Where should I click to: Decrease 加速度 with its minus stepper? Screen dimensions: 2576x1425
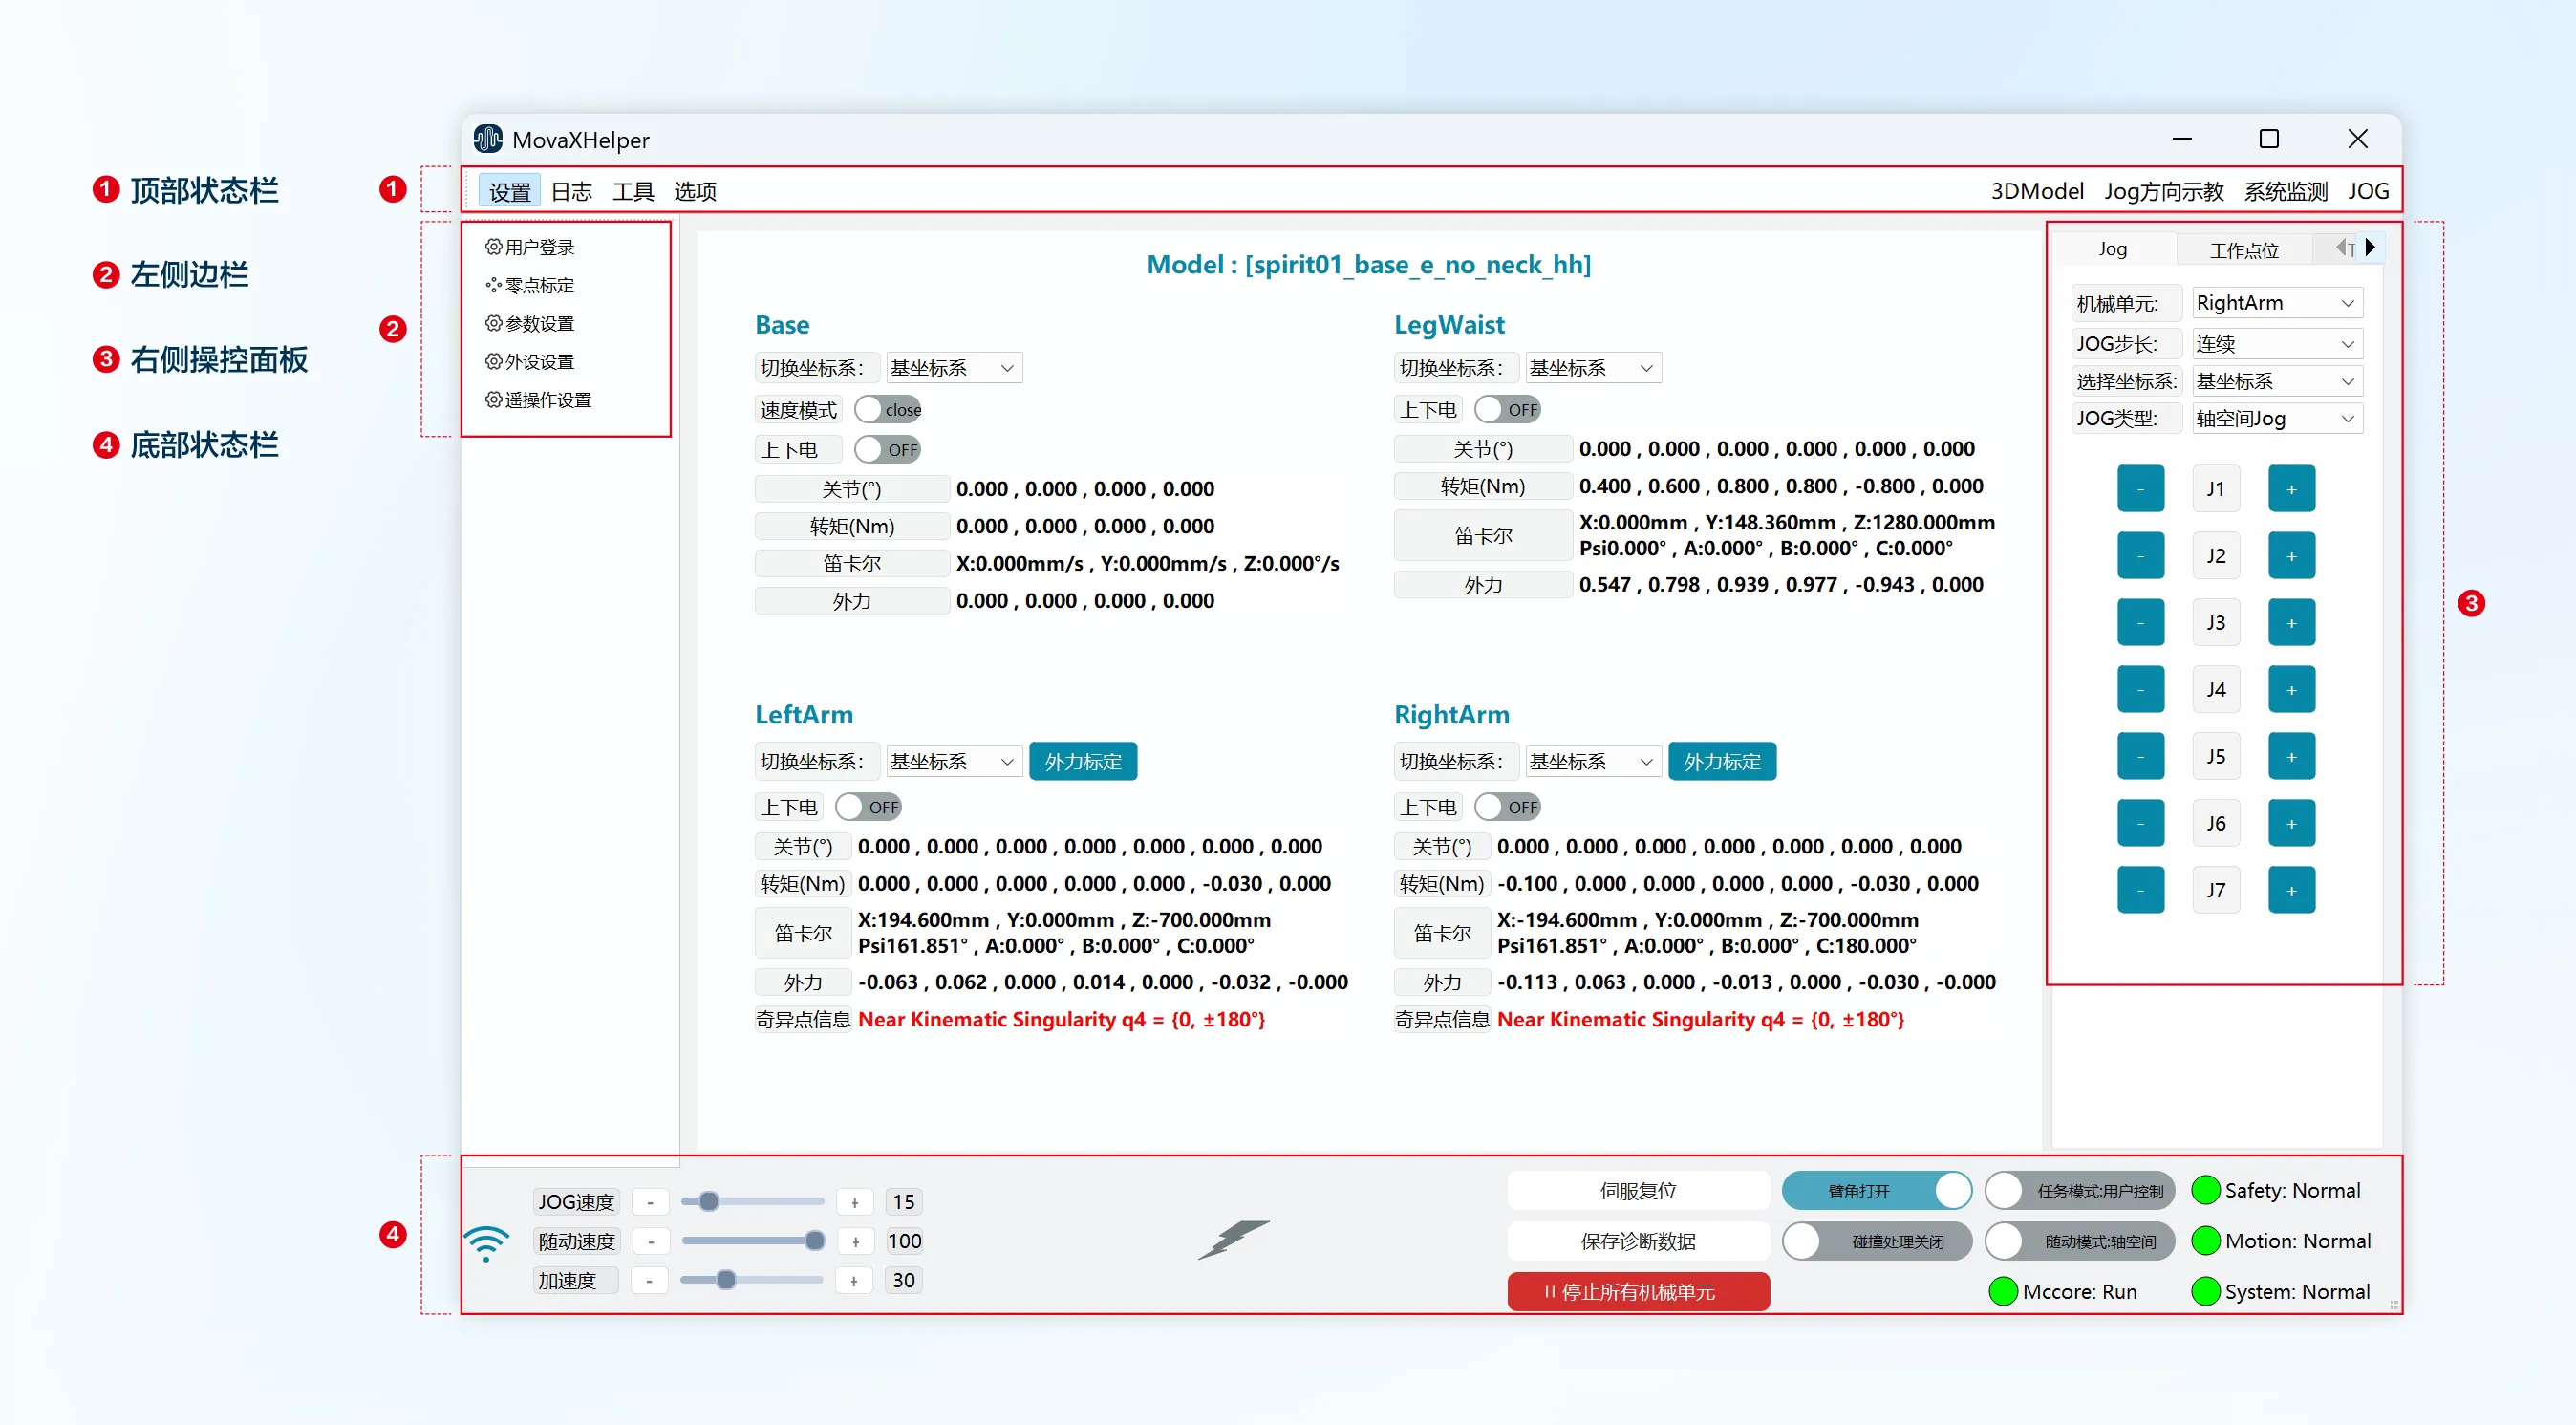(650, 1281)
